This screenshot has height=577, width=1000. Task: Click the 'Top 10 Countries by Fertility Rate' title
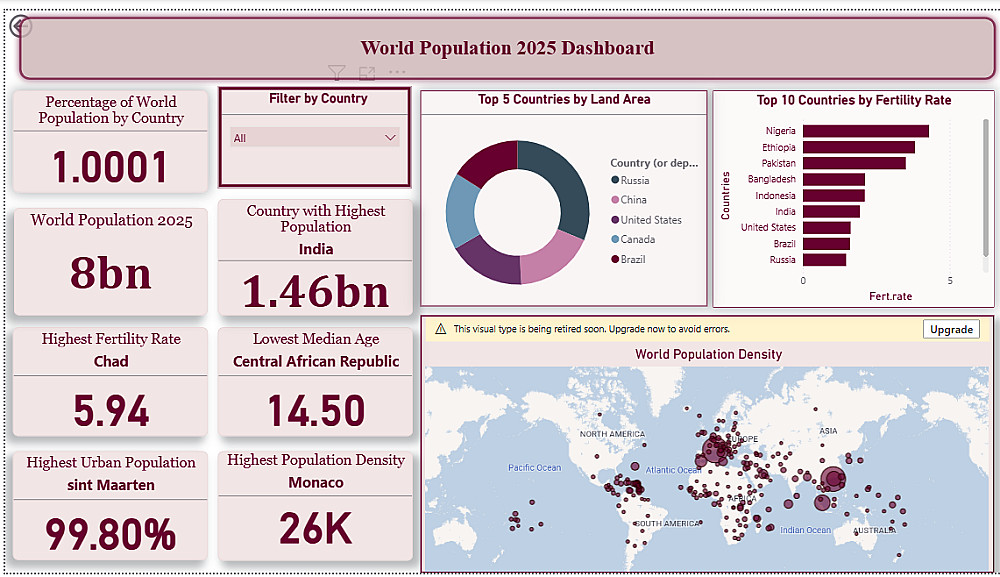click(854, 100)
